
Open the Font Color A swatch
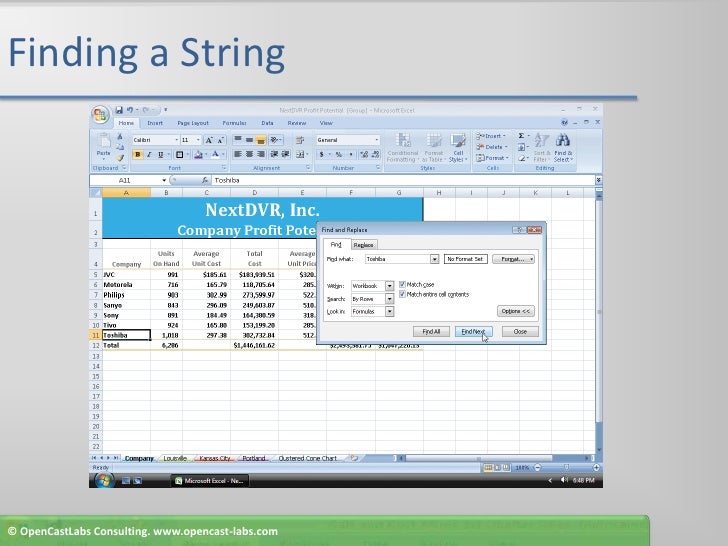215,155
